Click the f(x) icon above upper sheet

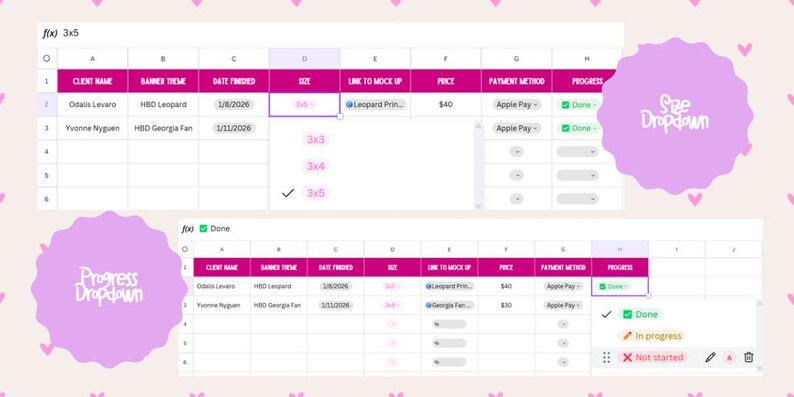pos(50,33)
